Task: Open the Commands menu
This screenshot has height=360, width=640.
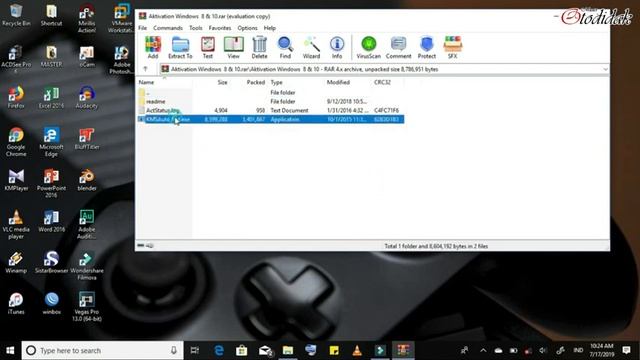Action: click(x=168, y=28)
